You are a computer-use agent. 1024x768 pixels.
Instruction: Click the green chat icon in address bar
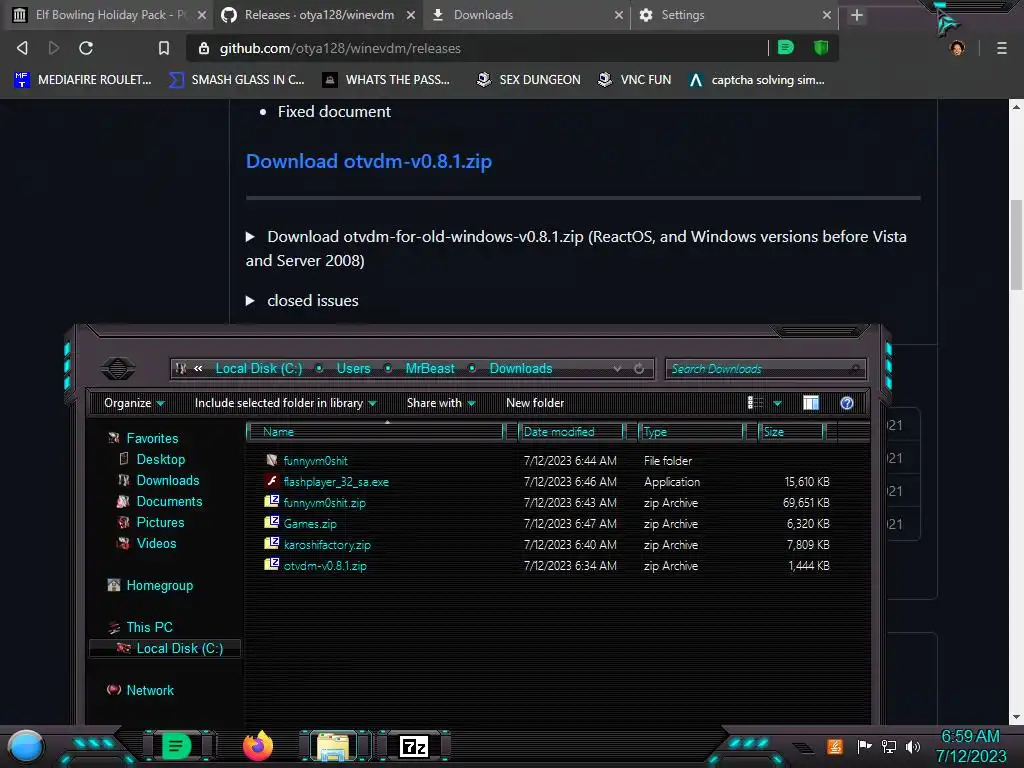(x=786, y=47)
